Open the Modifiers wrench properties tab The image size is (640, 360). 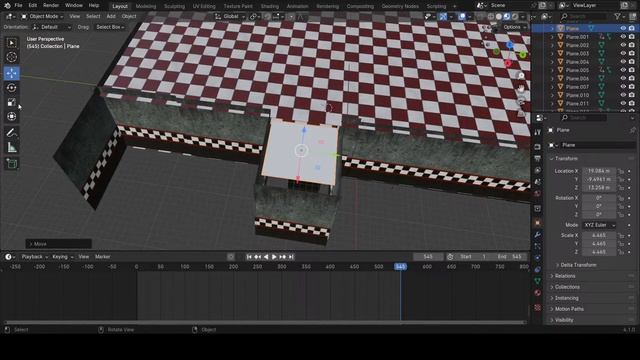pos(538,235)
